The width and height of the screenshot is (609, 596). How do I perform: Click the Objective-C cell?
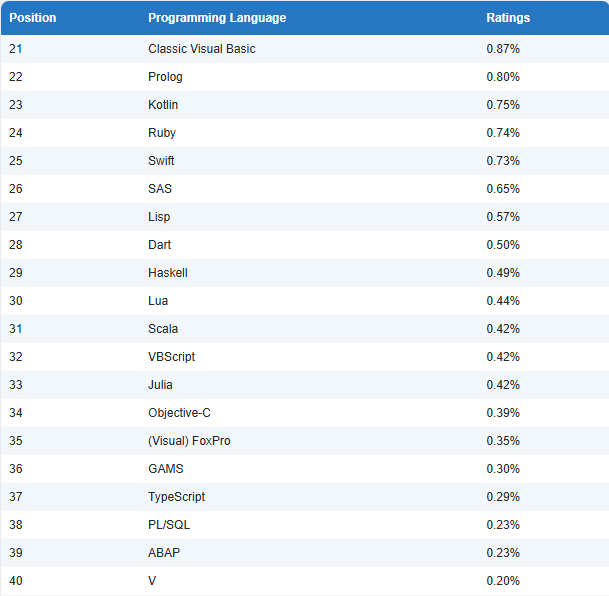pyautogui.click(x=179, y=413)
